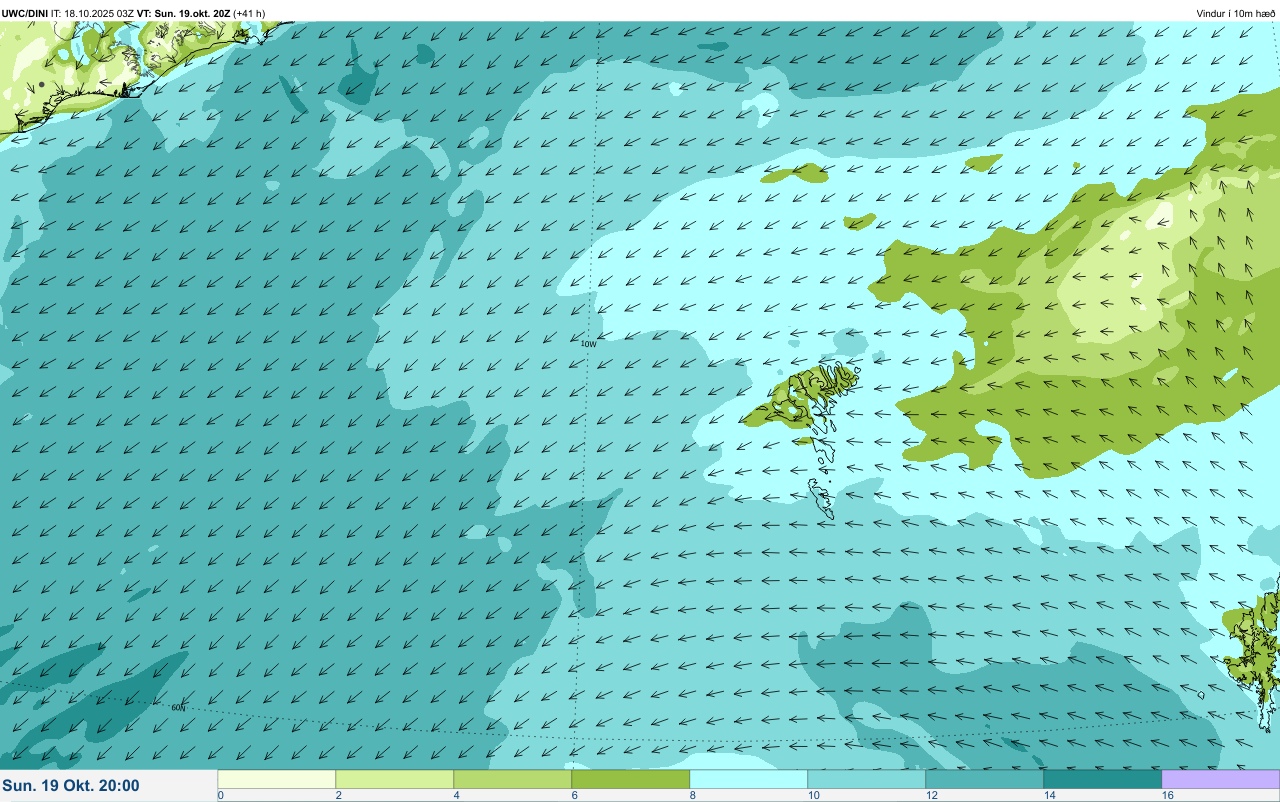Click the 'VT: Sun. 19.okt. 20Z' valid time
The width and height of the screenshot is (1280, 802).
[183, 13]
